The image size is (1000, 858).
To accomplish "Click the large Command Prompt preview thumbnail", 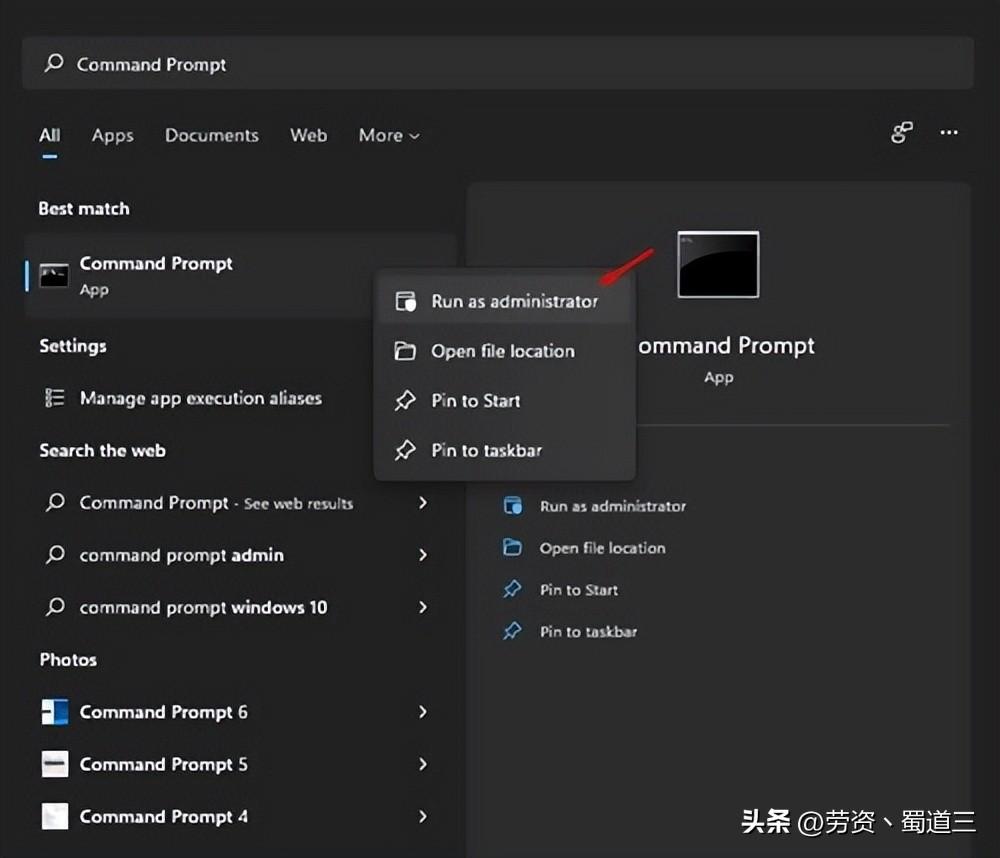I will point(717,264).
